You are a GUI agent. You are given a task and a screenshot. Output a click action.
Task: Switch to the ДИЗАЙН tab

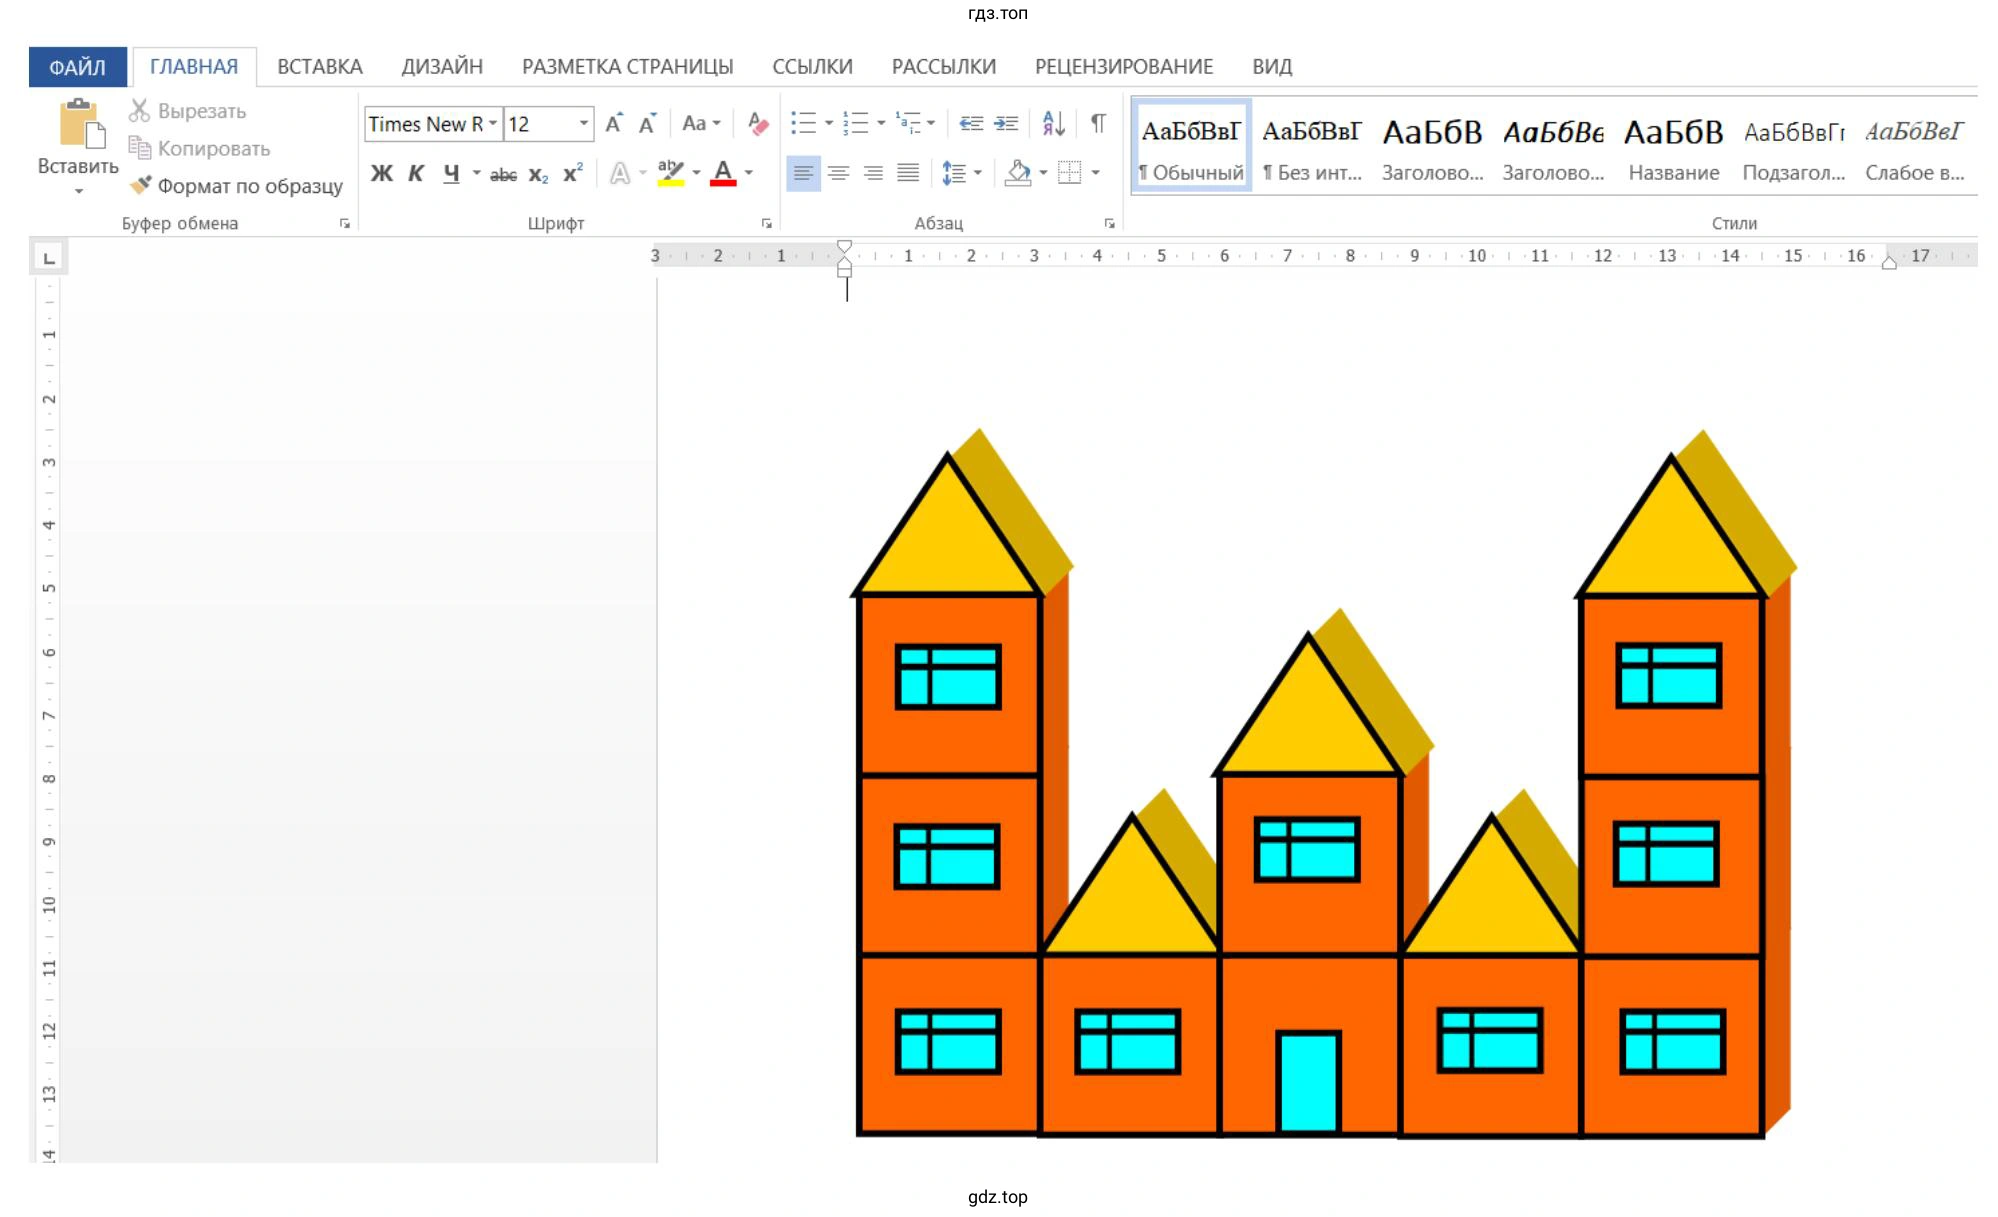tap(442, 67)
